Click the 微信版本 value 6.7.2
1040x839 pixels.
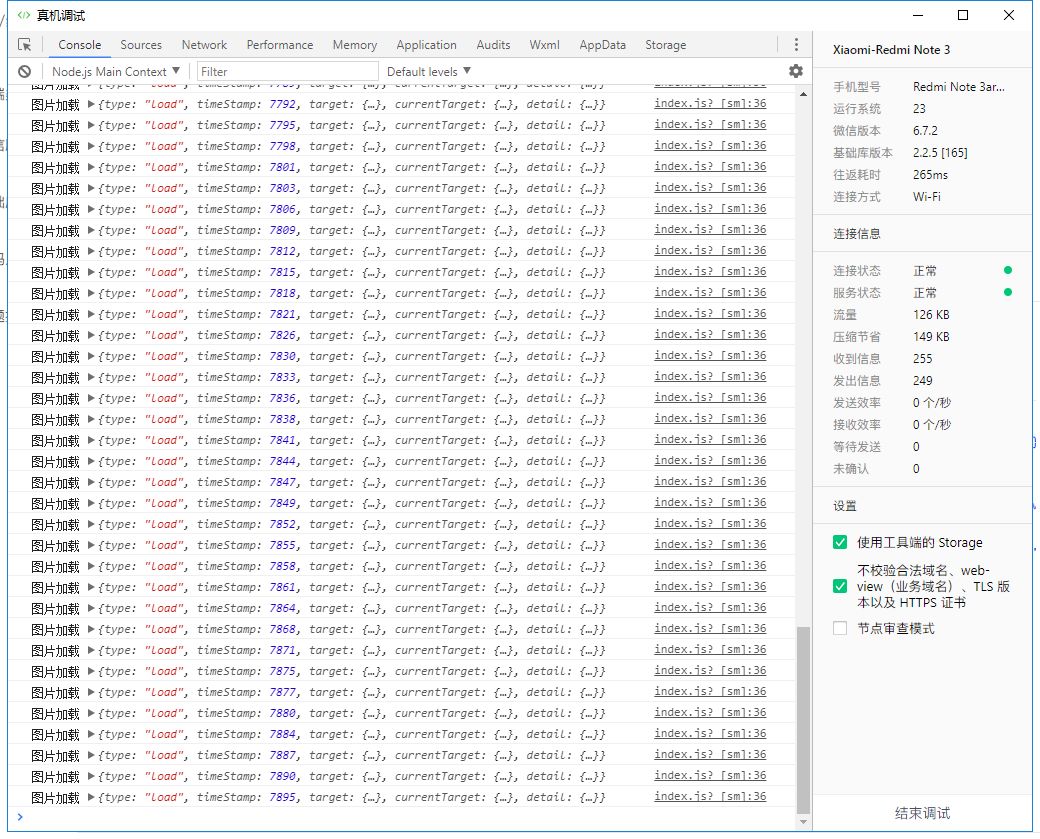[x=925, y=131]
